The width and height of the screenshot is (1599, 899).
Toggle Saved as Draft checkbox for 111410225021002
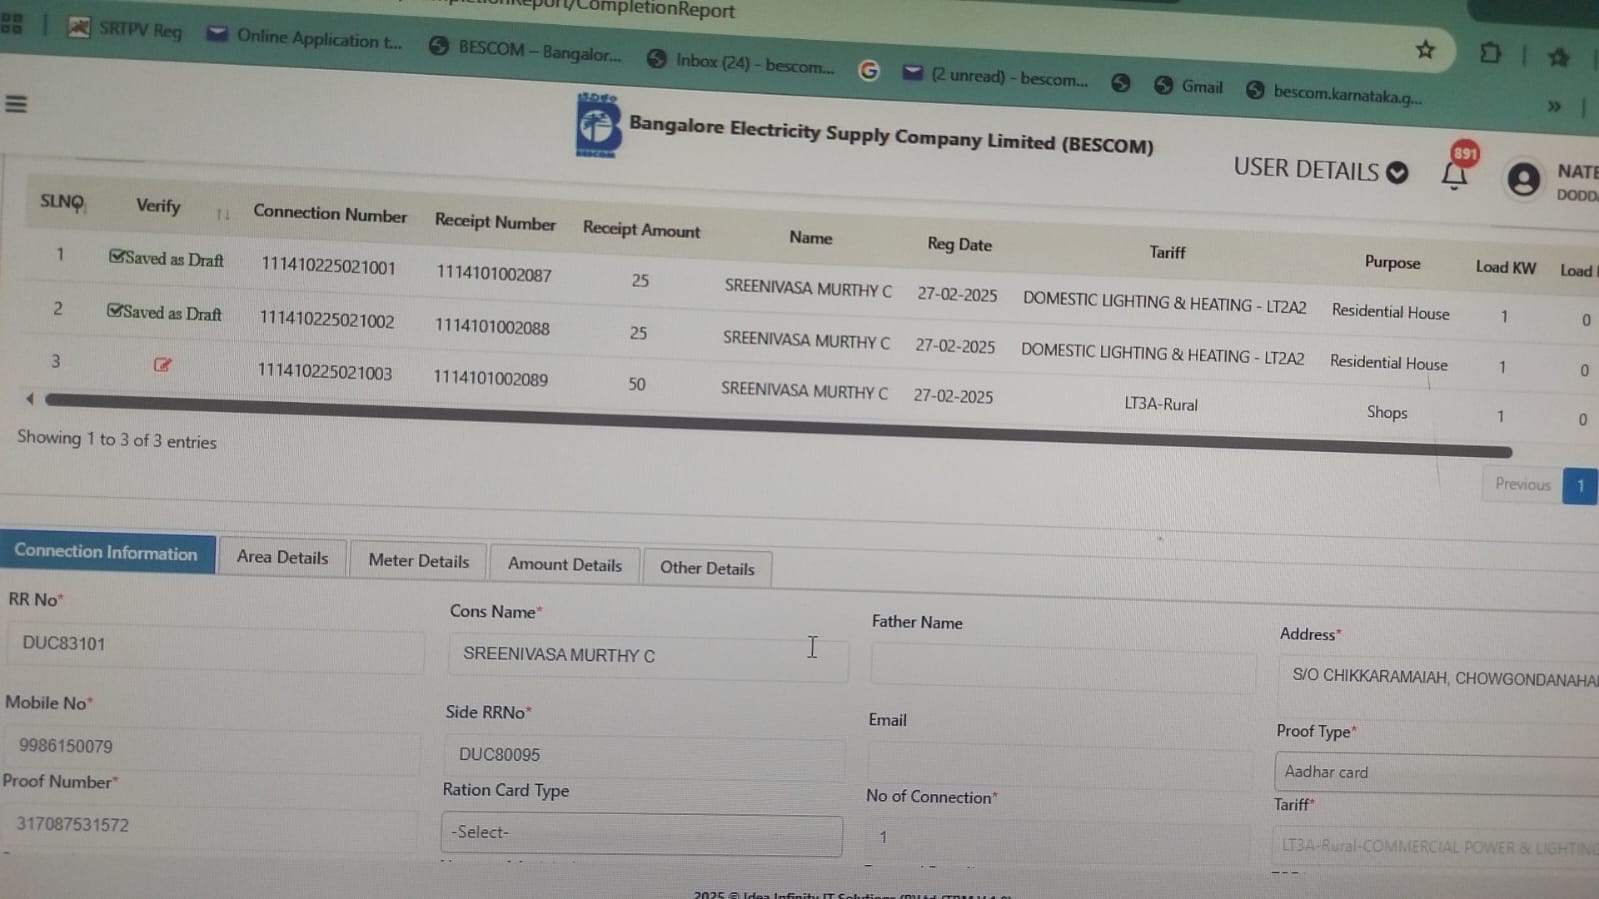pos(114,311)
